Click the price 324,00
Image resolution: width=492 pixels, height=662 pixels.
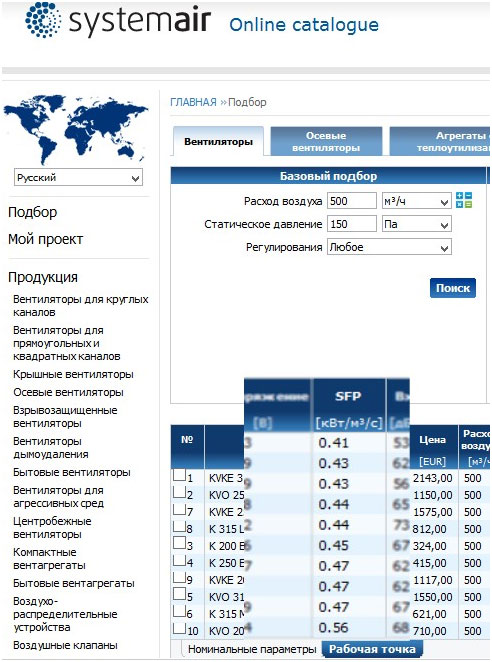pos(429,546)
